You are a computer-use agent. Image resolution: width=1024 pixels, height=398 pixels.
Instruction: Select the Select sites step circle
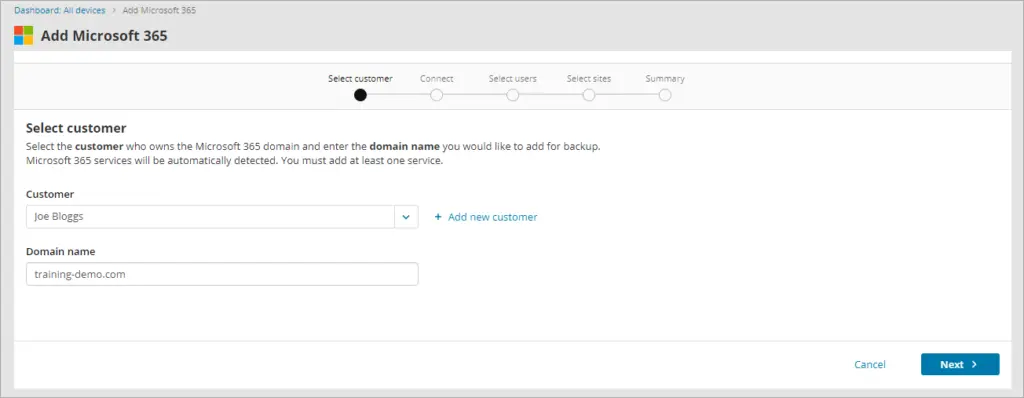(589, 95)
